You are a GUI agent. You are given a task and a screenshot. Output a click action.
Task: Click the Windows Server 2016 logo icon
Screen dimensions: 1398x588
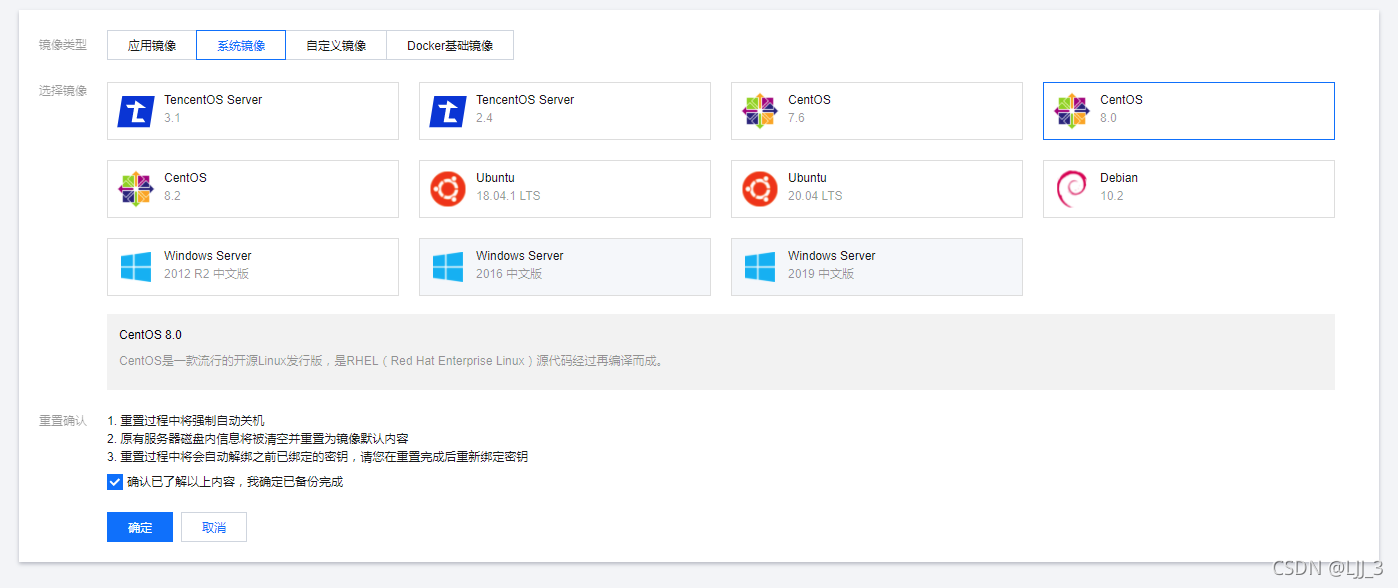[x=448, y=267]
